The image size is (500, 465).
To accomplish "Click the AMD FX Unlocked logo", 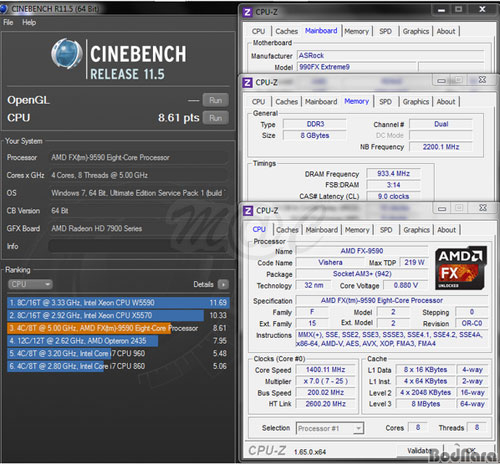I will pos(461,268).
